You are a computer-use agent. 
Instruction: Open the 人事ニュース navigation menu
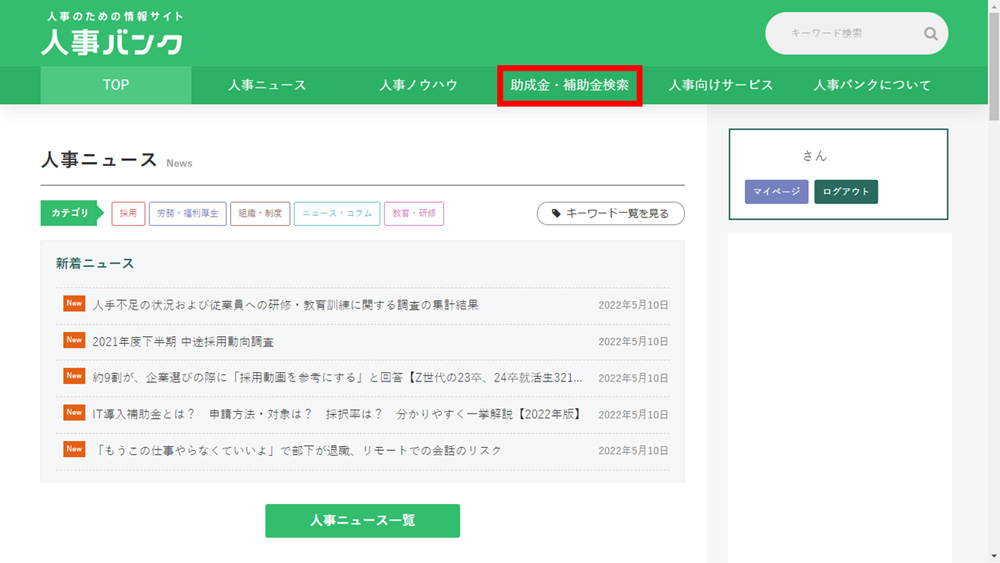(266, 85)
